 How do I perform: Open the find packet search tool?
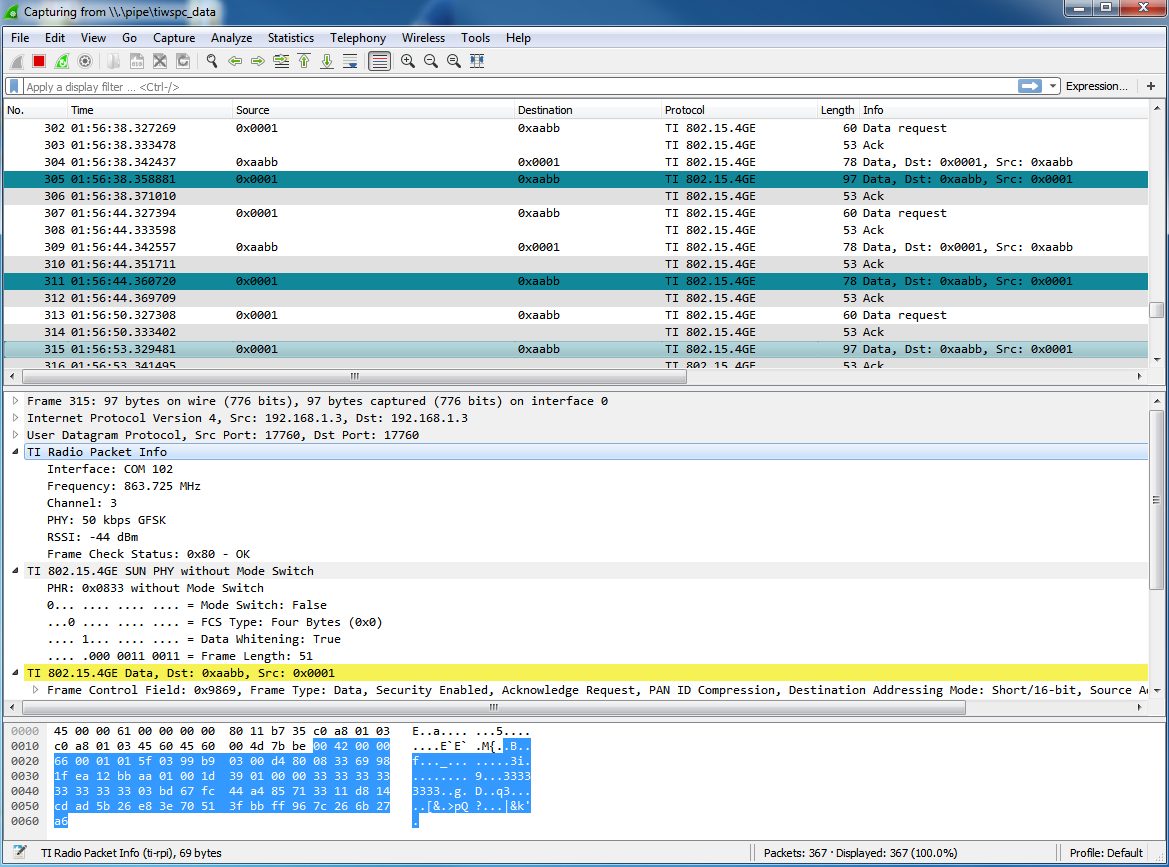[211, 61]
